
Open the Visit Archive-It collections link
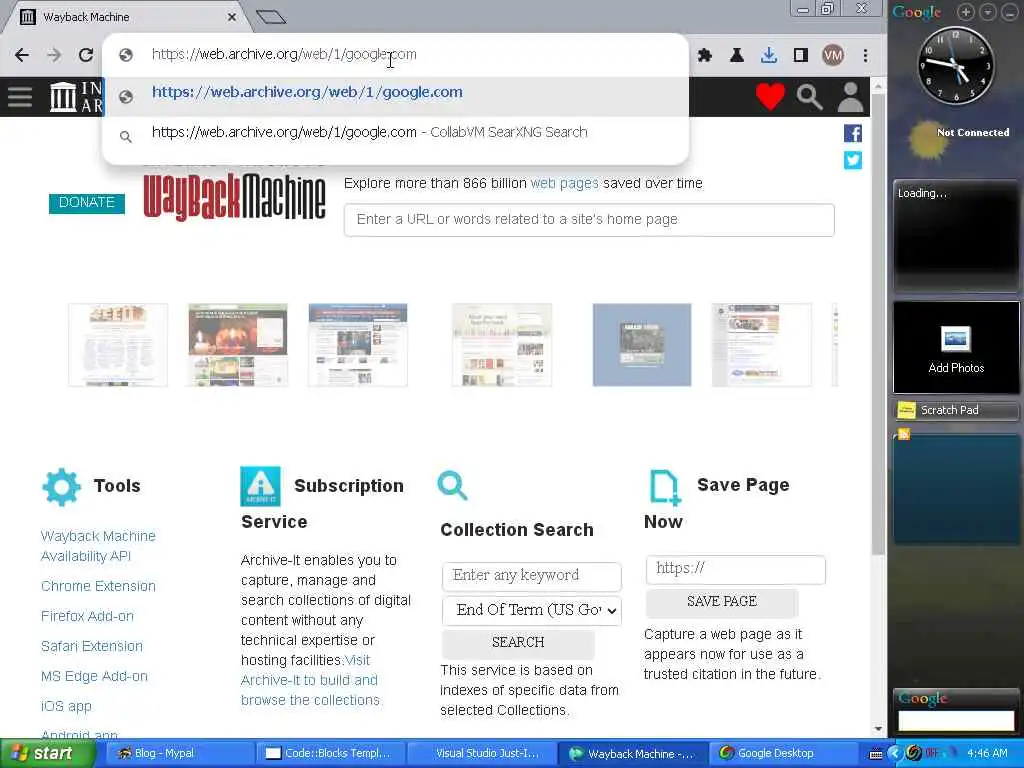310,680
